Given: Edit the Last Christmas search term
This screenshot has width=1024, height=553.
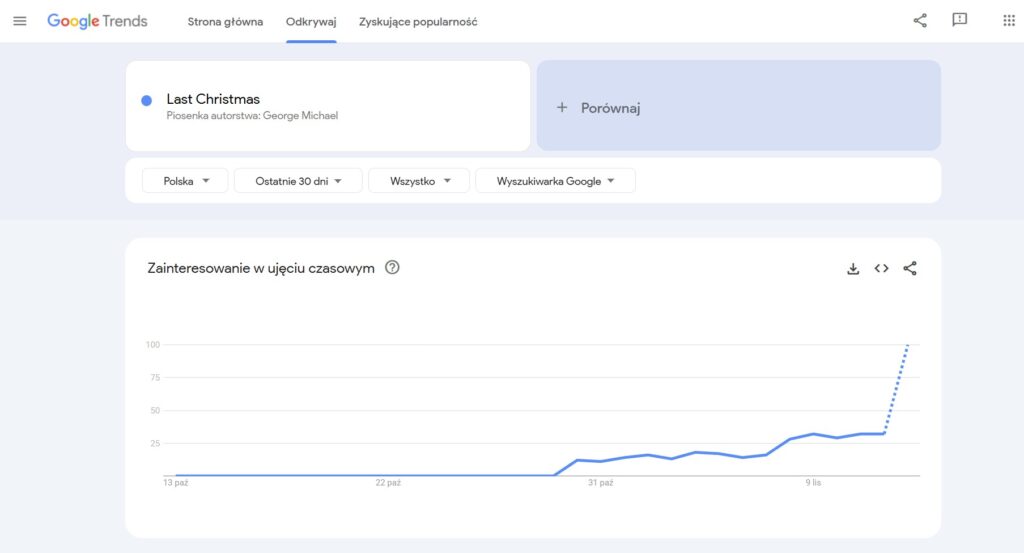Looking at the screenshot, I should (213, 99).
